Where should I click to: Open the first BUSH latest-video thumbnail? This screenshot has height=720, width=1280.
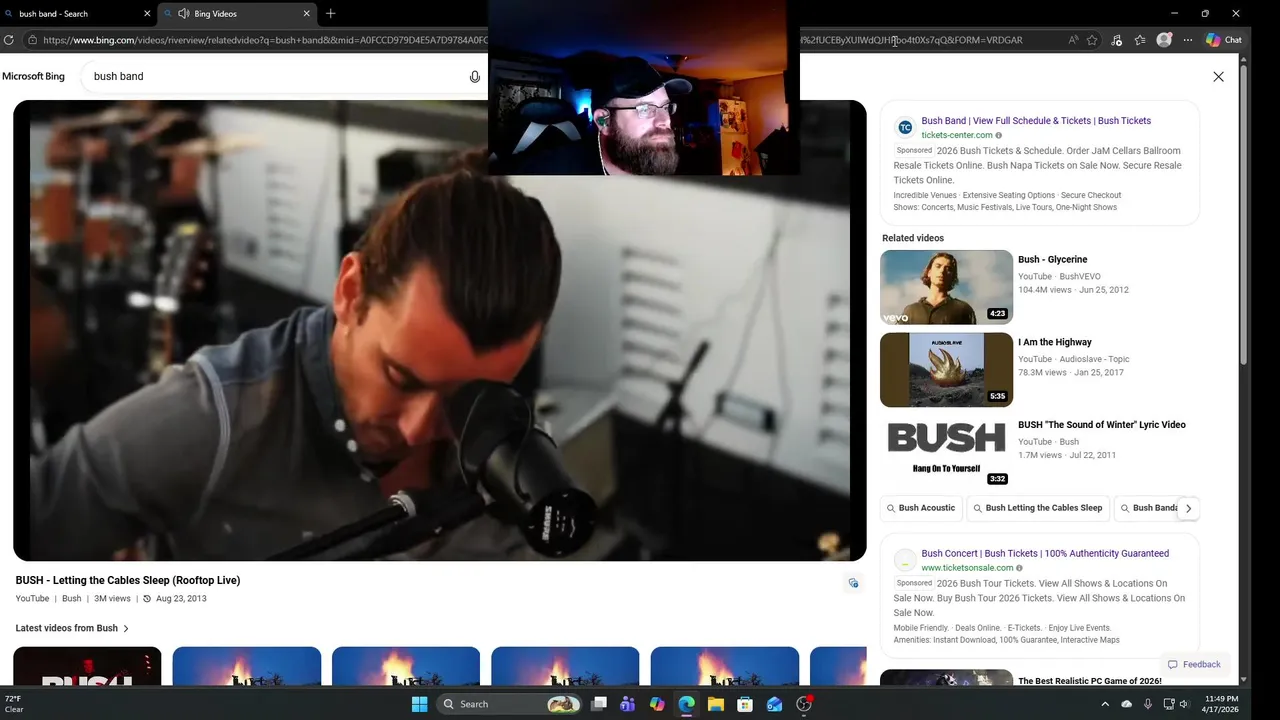click(x=87, y=666)
